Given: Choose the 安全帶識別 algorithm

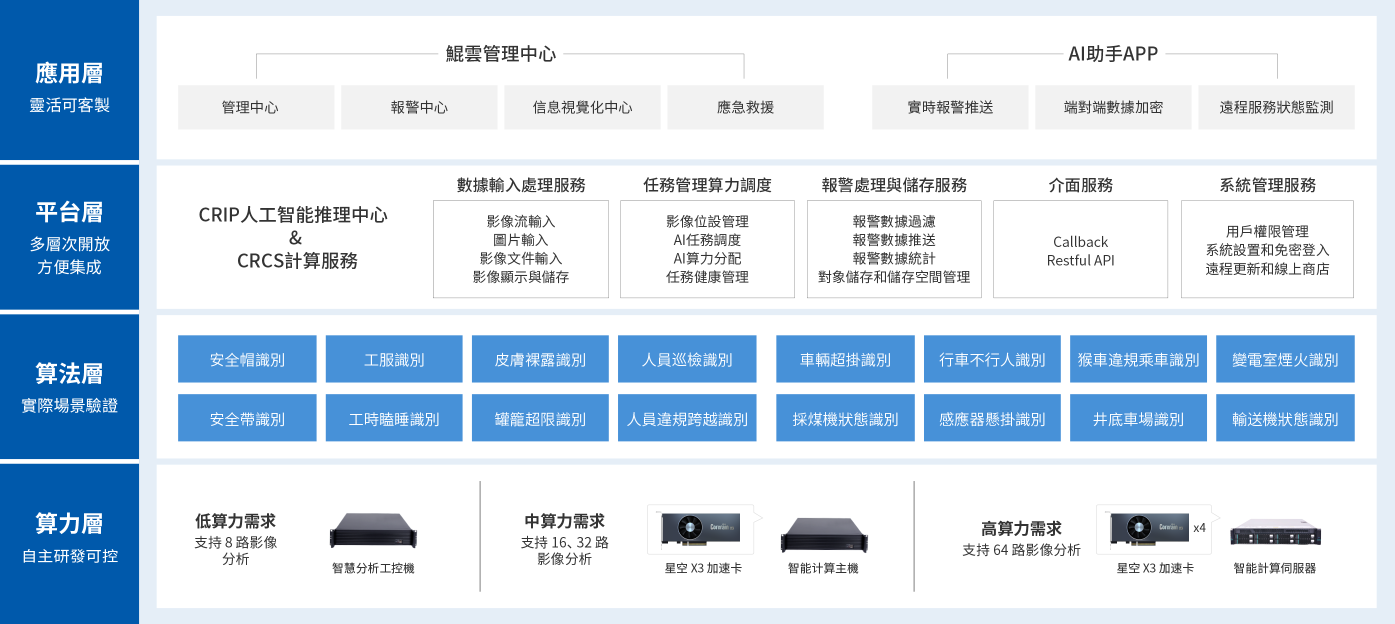Looking at the screenshot, I should [247, 418].
